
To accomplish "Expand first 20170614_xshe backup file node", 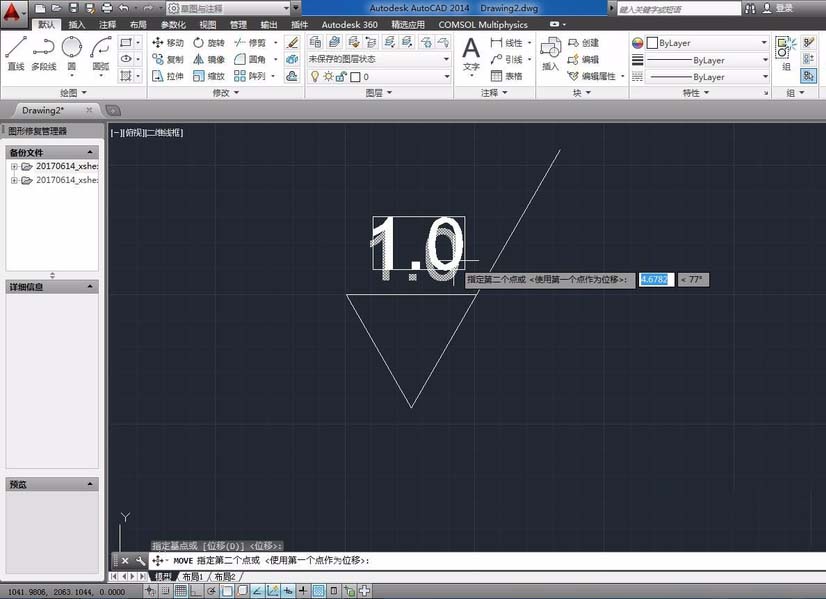I will 15,166.
